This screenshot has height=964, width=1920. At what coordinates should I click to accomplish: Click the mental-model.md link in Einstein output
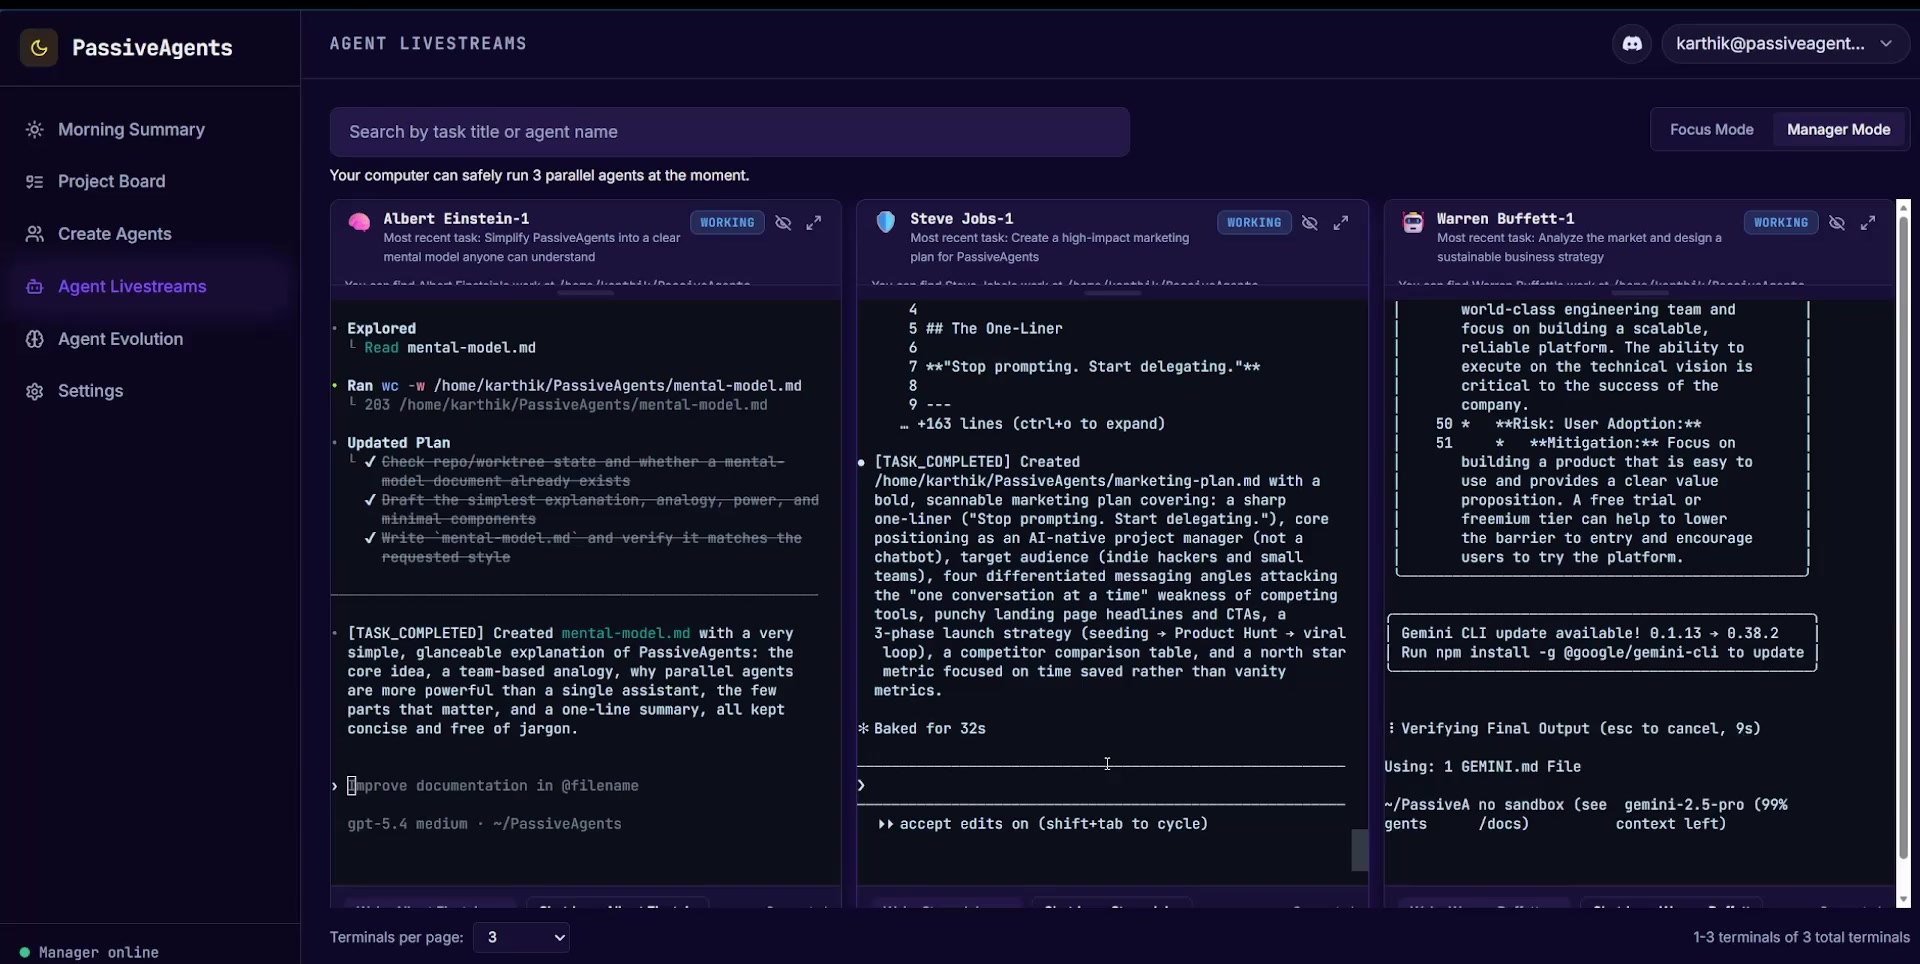(625, 633)
